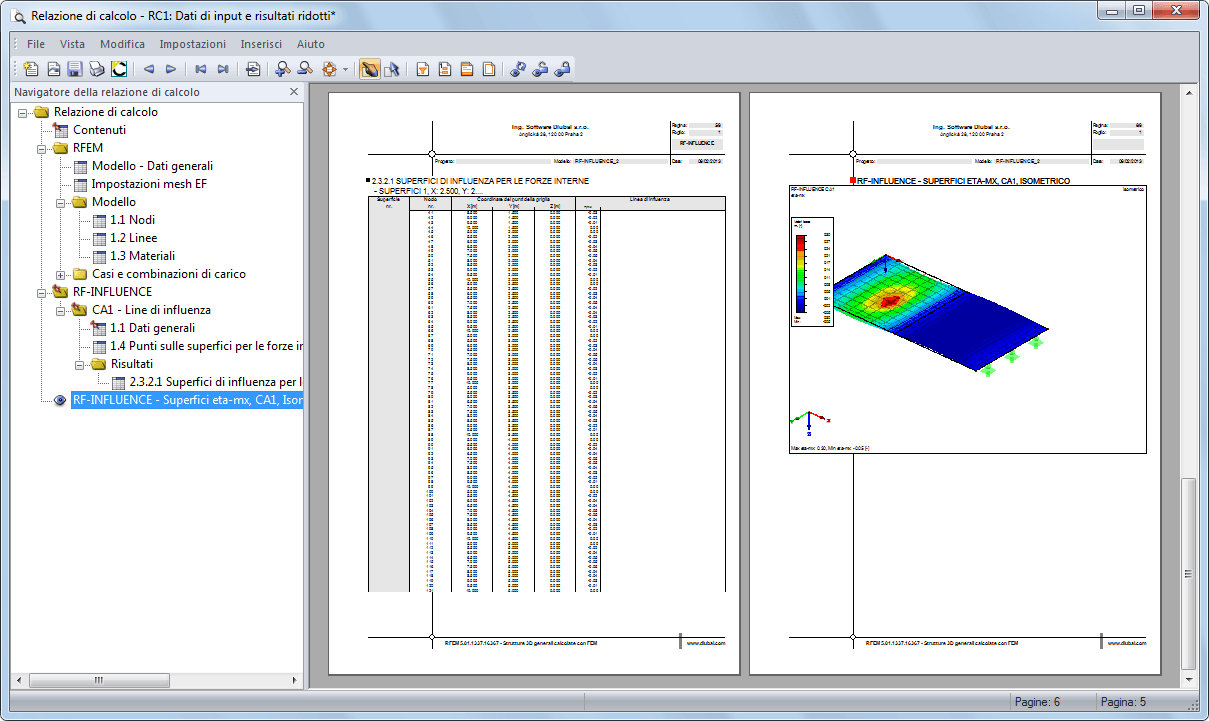Select 1.1 Nodi in the tree
1209x721 pixels.
132,220
